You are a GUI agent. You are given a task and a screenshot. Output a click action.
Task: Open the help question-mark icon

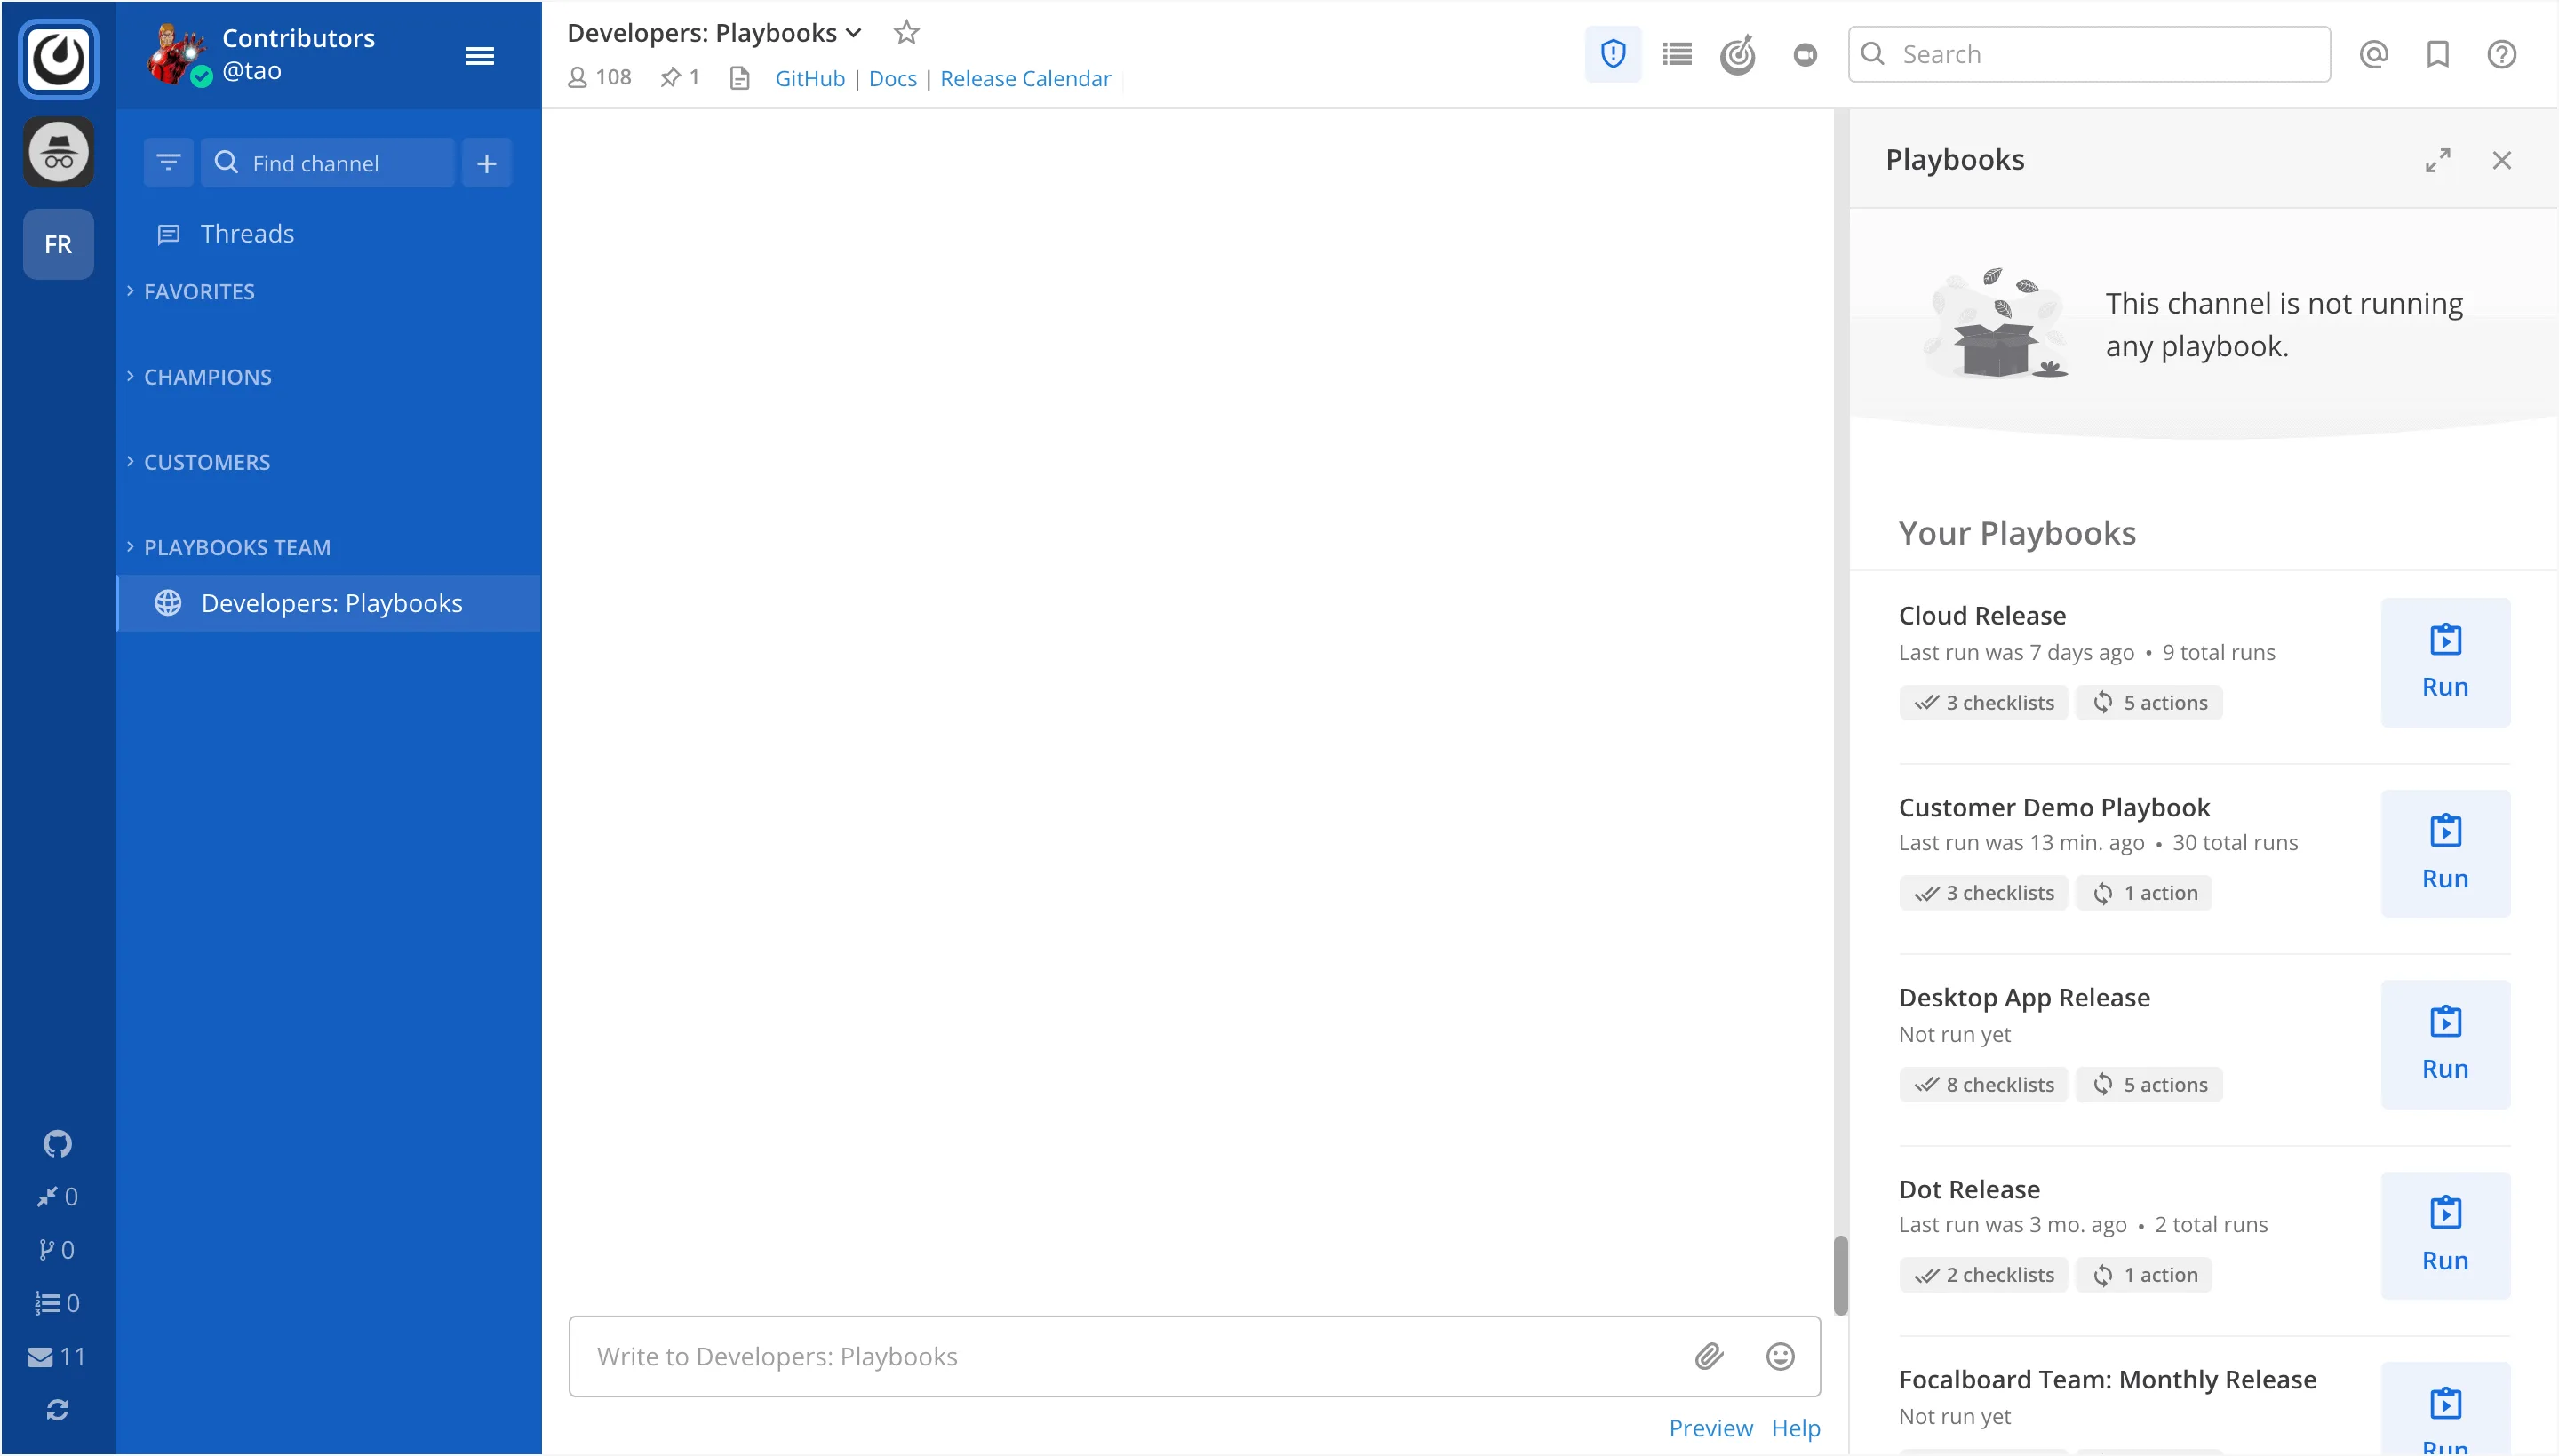[x=2501, y=54]
